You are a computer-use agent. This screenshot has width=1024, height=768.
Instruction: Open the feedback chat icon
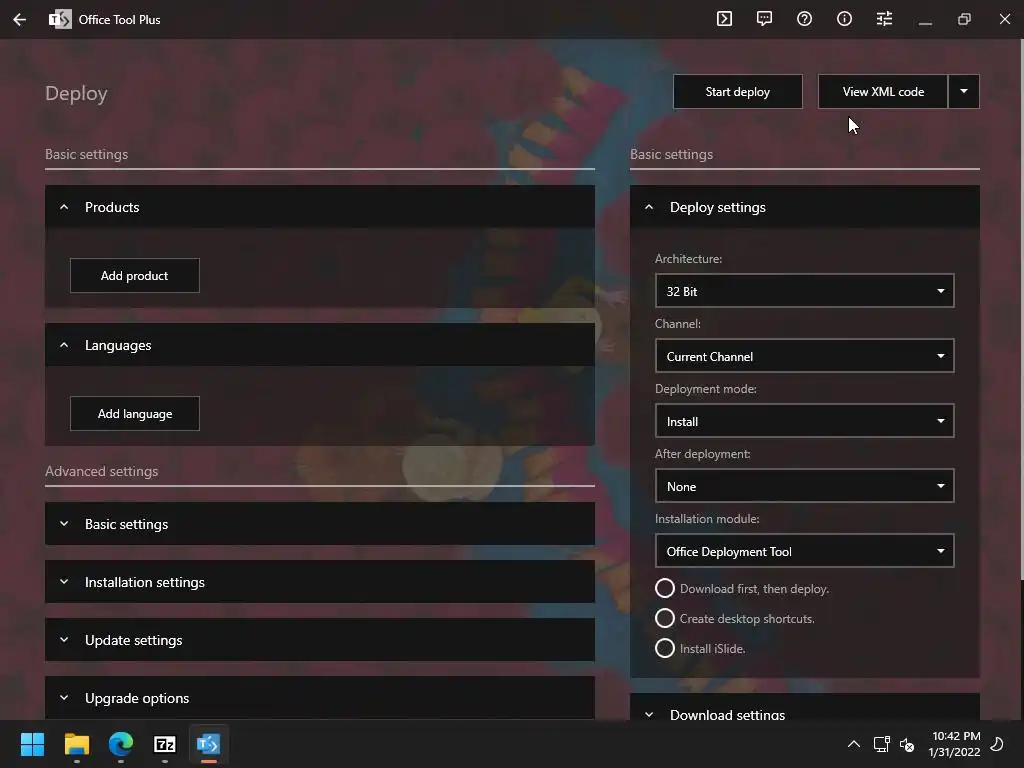point(764,19)
